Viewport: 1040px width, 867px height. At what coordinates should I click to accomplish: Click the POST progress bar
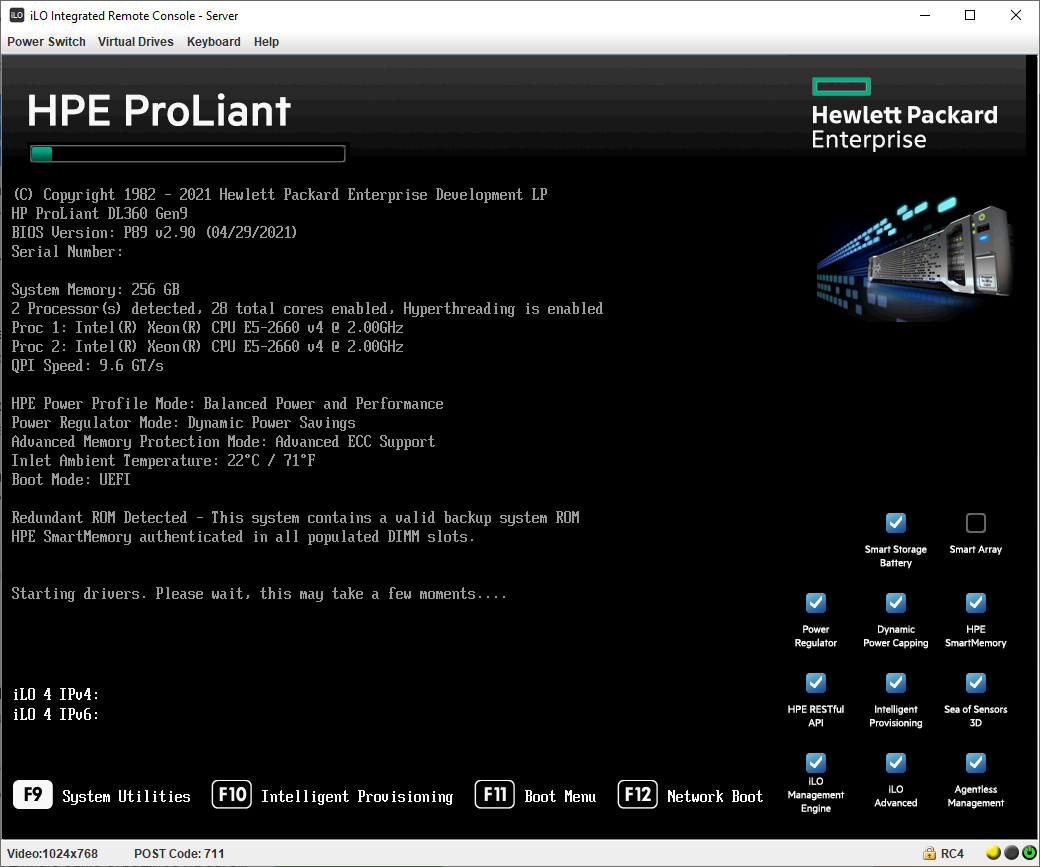coord(187,153)
